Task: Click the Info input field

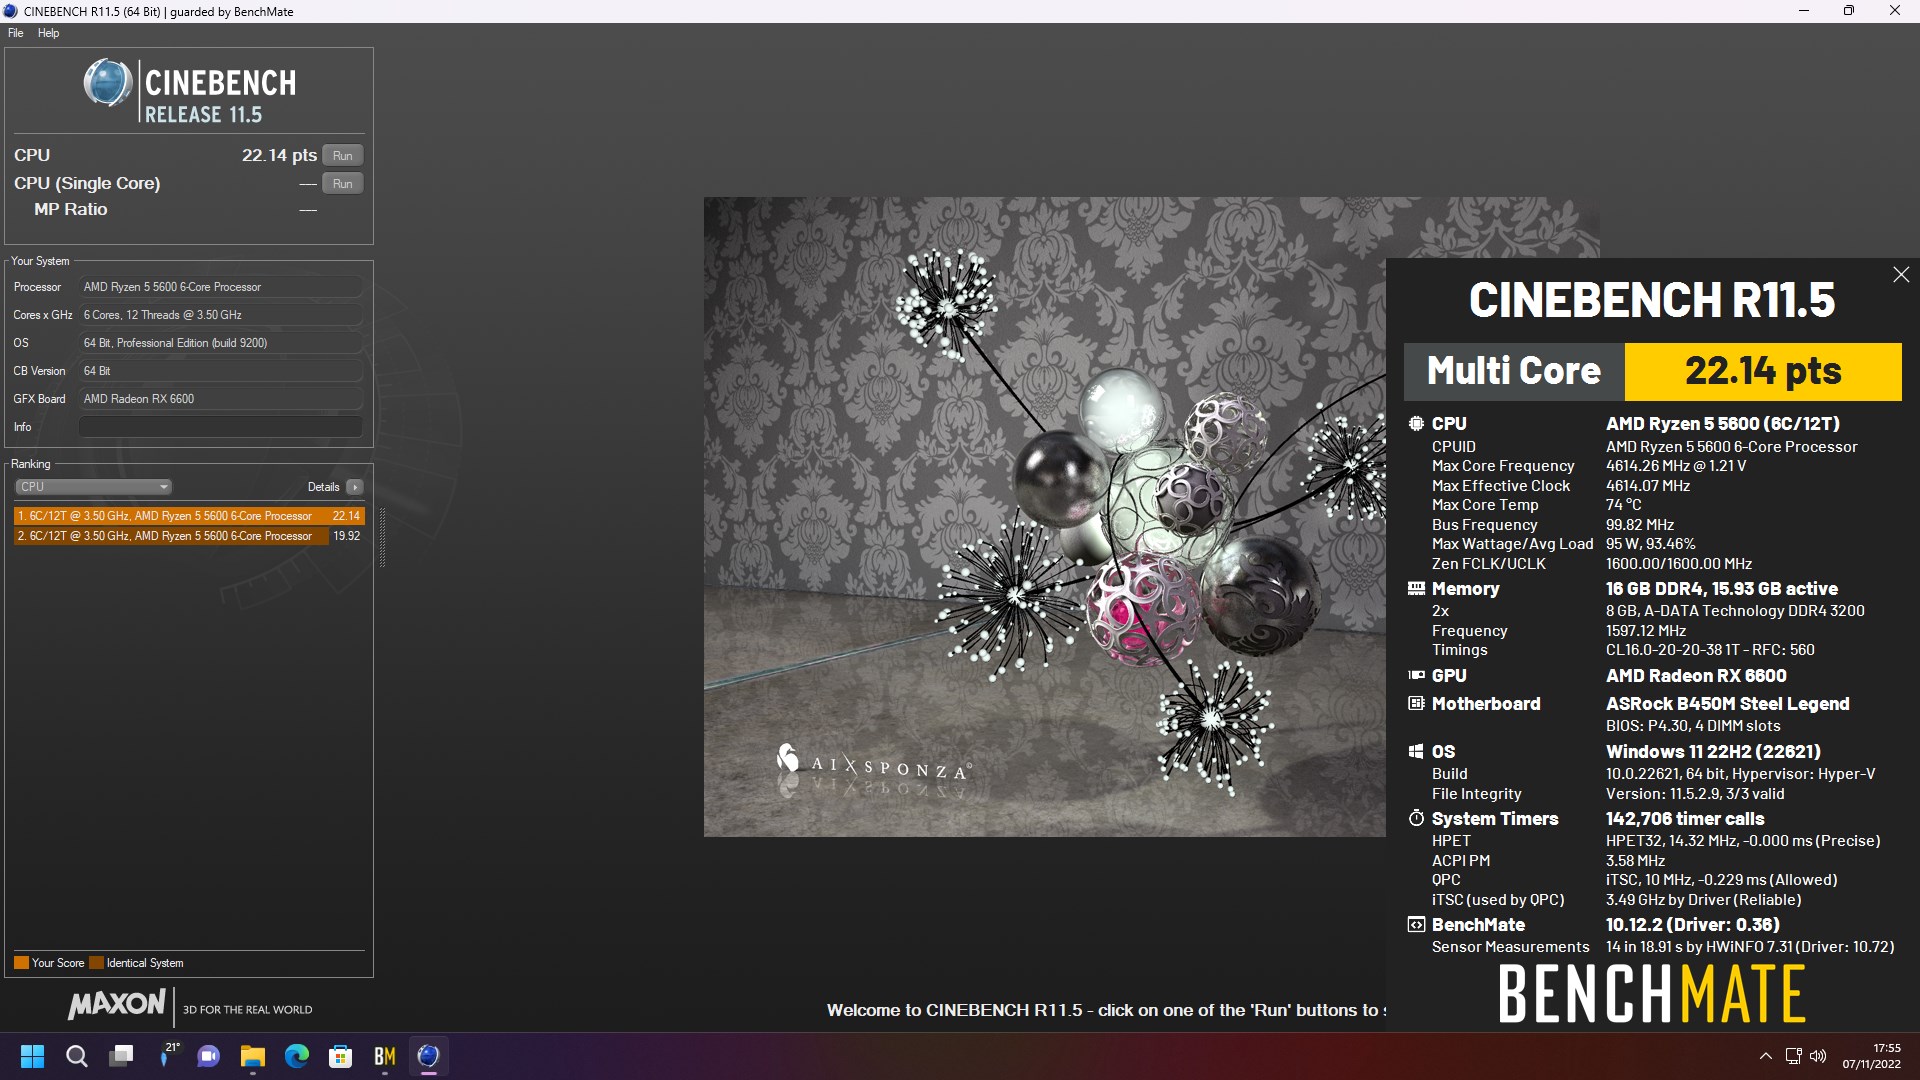Action: (x=221, y=427)
